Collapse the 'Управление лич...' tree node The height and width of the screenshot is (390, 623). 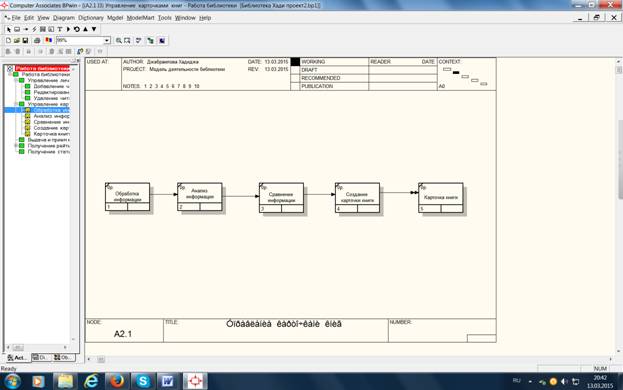click(16, 80)
